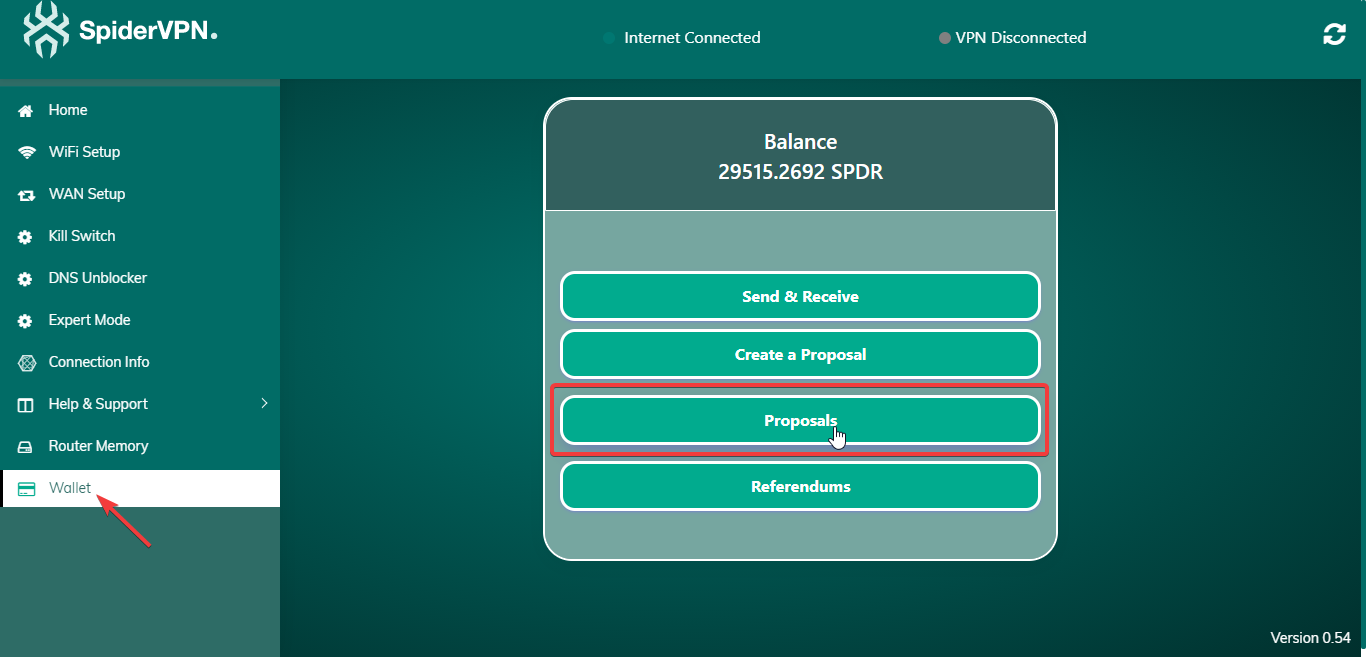Open the Proposals button
The height and width of the screenshot is (657, 1366).
(800, 421)
